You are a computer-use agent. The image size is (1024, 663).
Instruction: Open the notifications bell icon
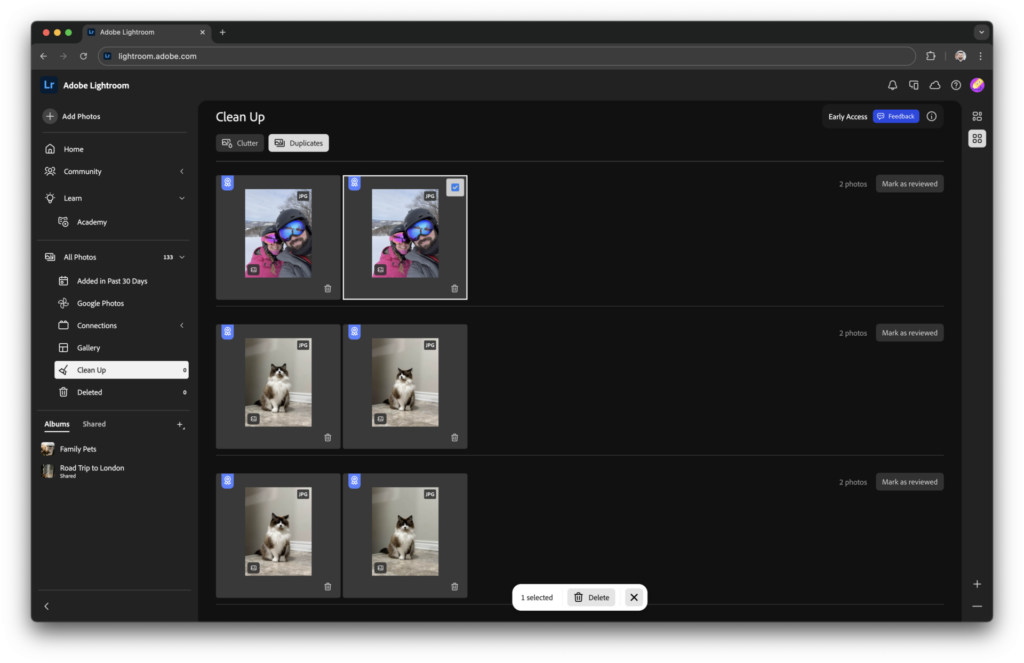pos(893,86)
